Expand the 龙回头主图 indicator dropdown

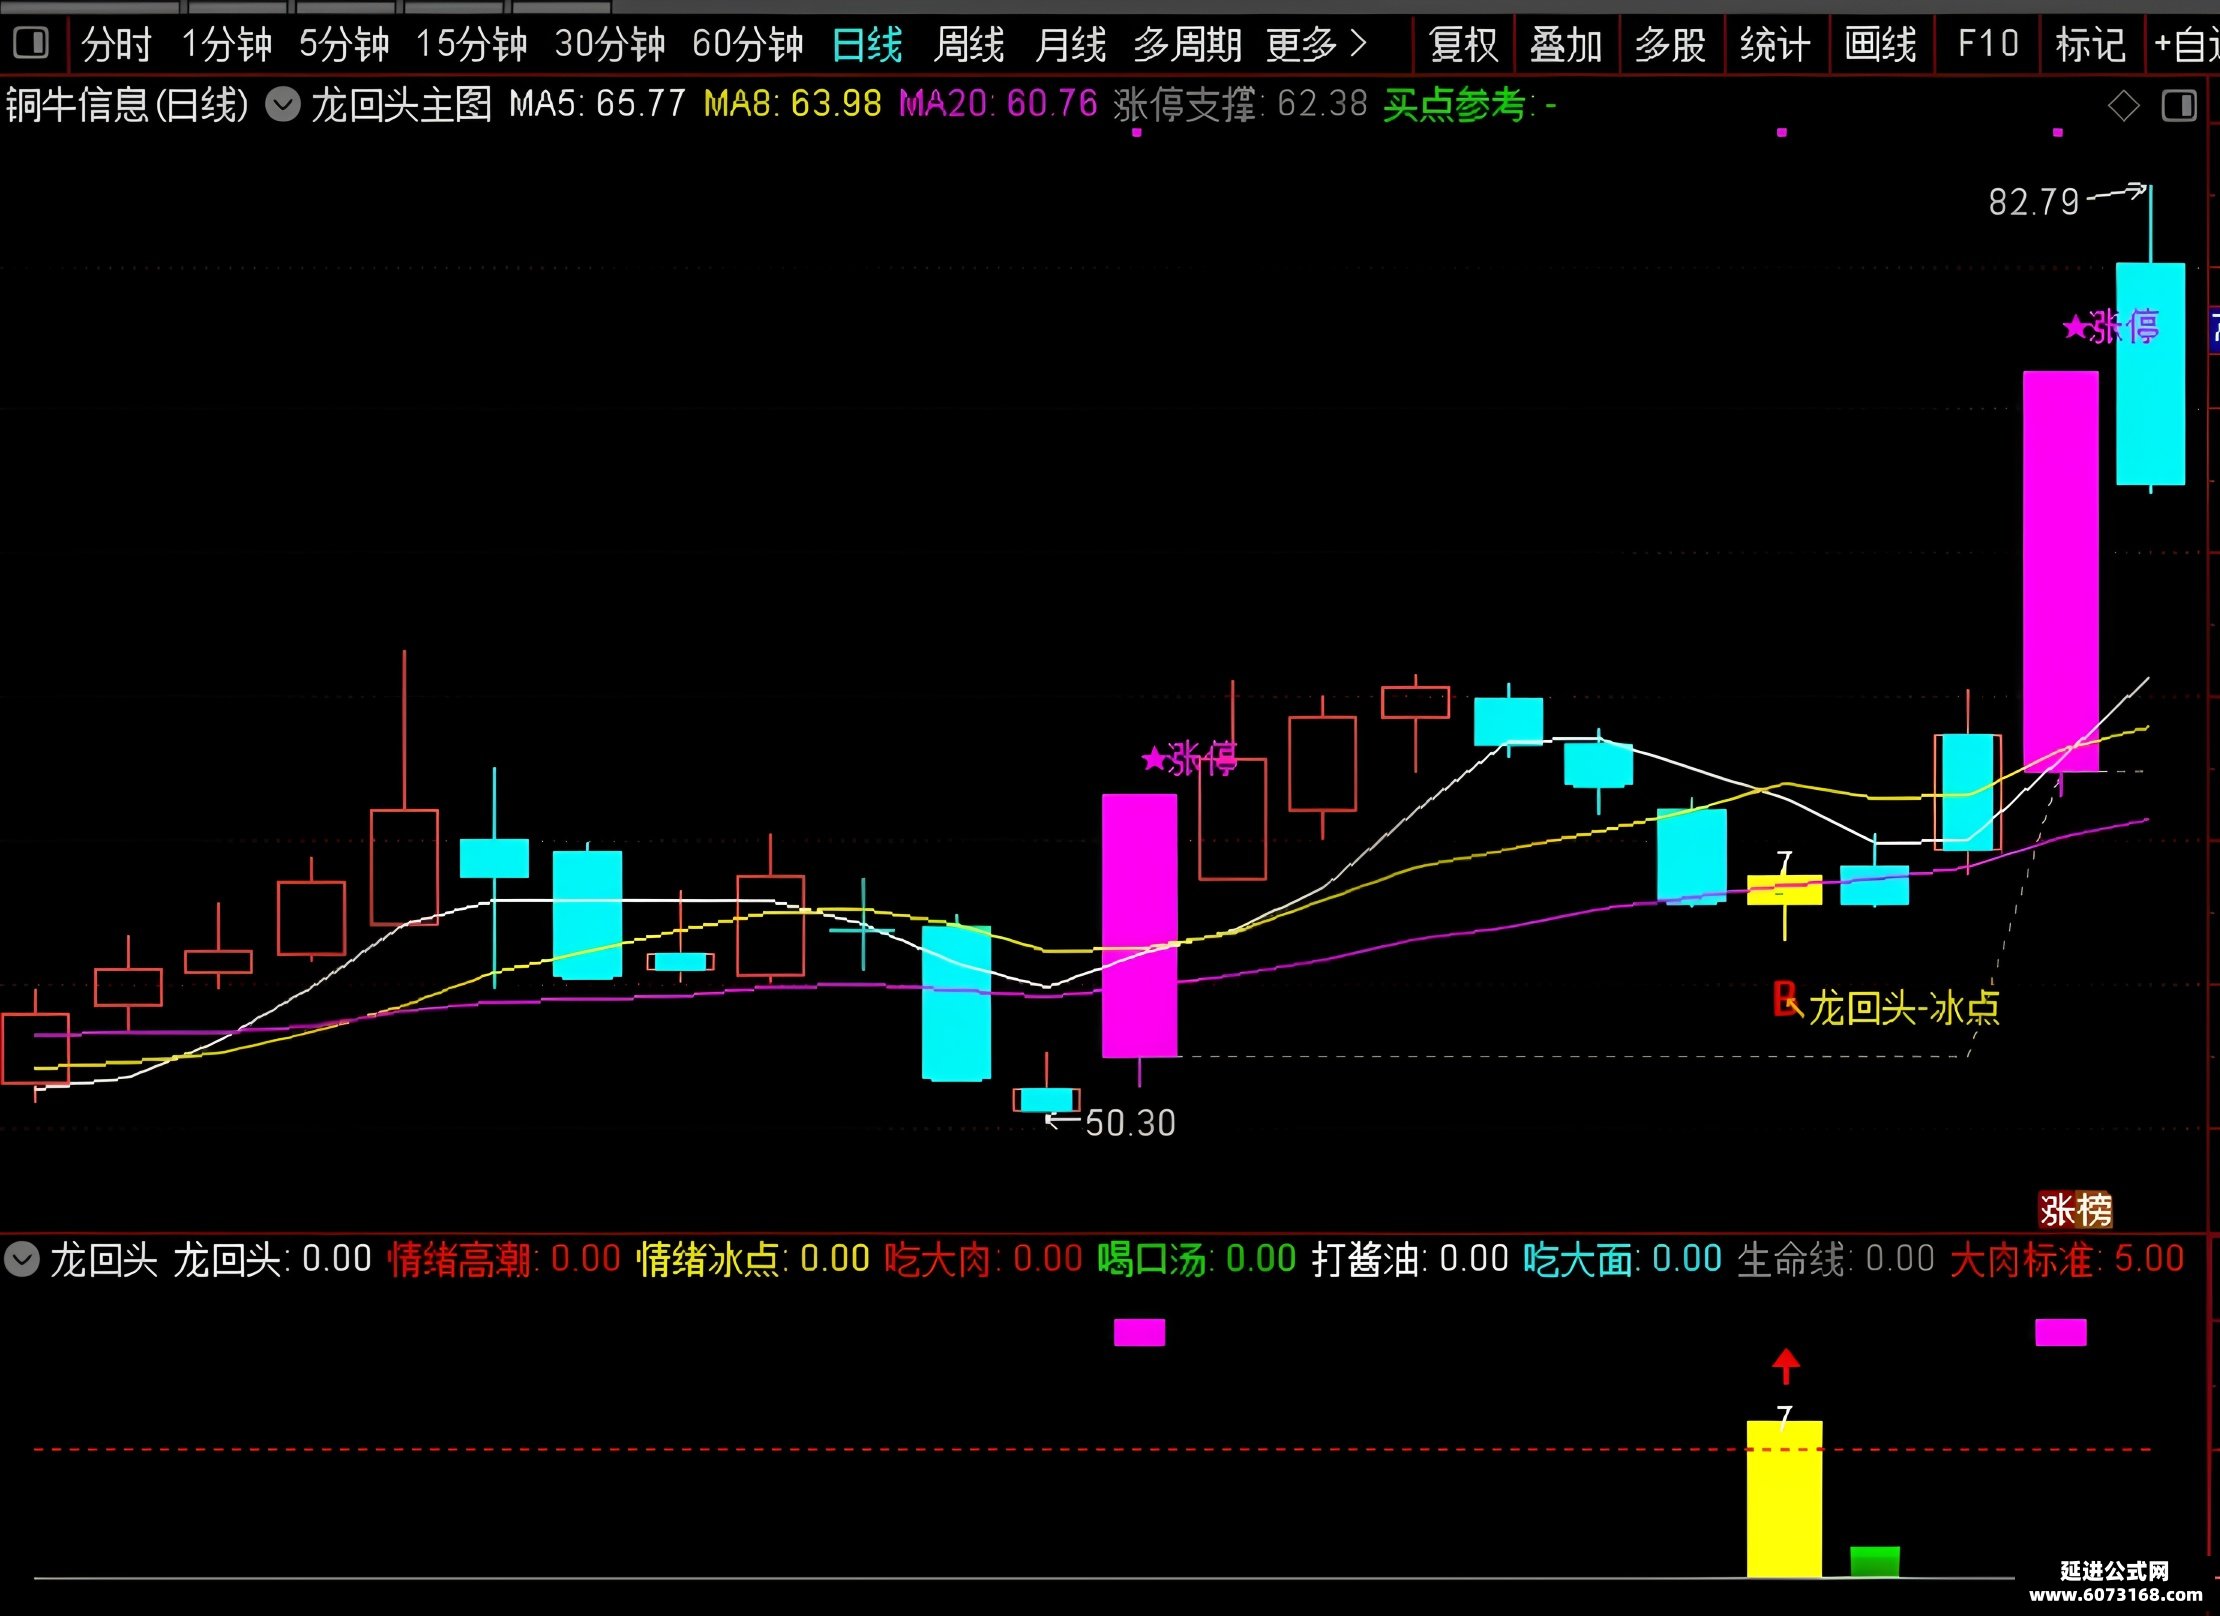click(283, 104)
